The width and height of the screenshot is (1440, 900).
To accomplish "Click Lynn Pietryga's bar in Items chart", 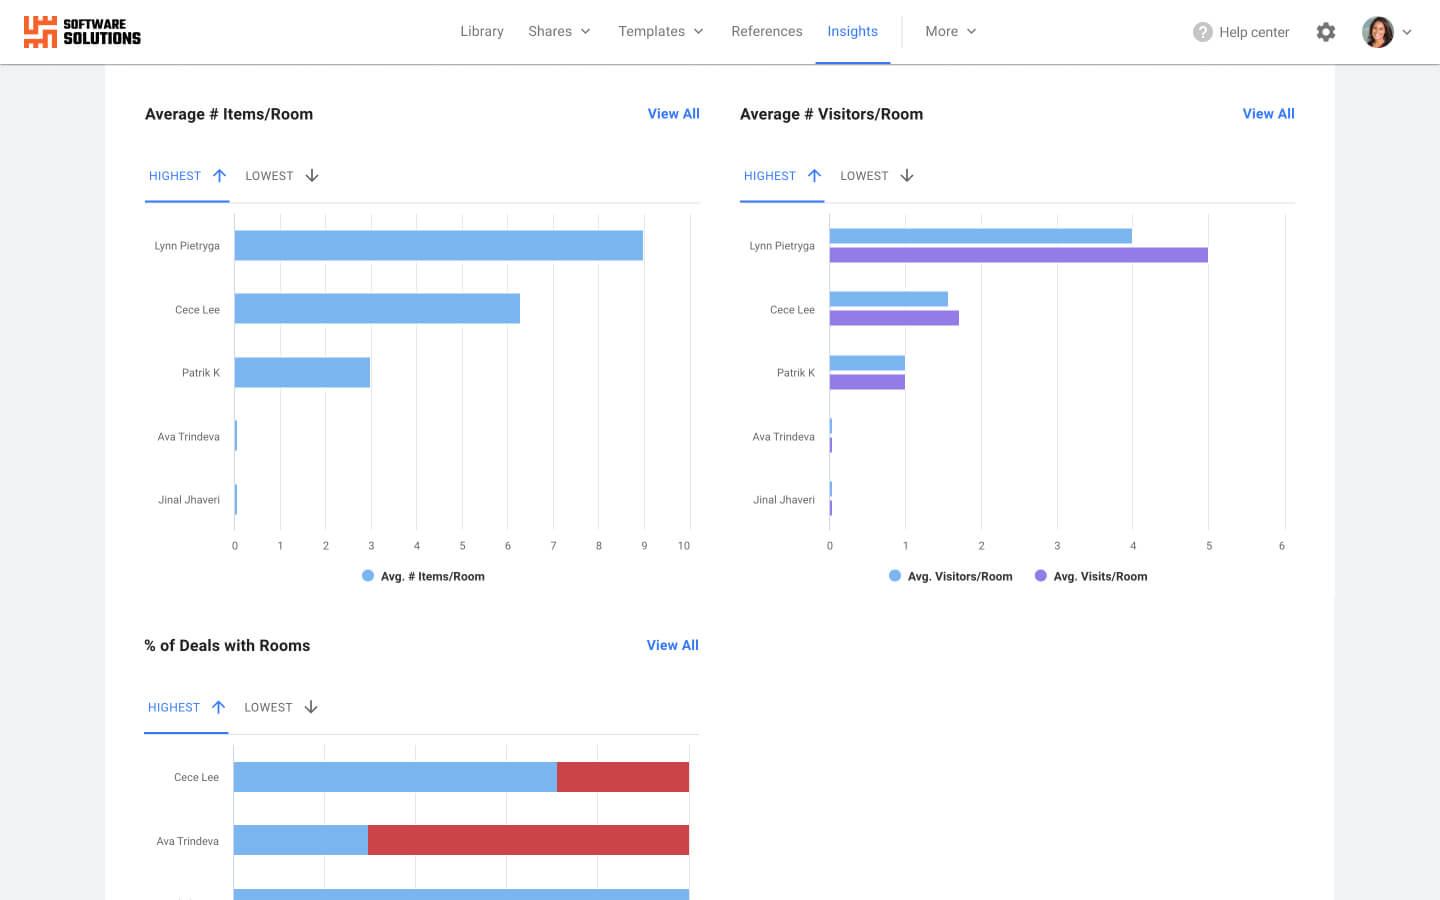I will coord(438,245).
